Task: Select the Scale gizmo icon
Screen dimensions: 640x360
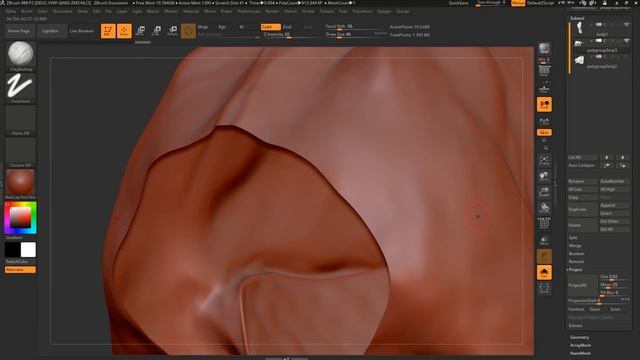Action: tap(156, 31)
